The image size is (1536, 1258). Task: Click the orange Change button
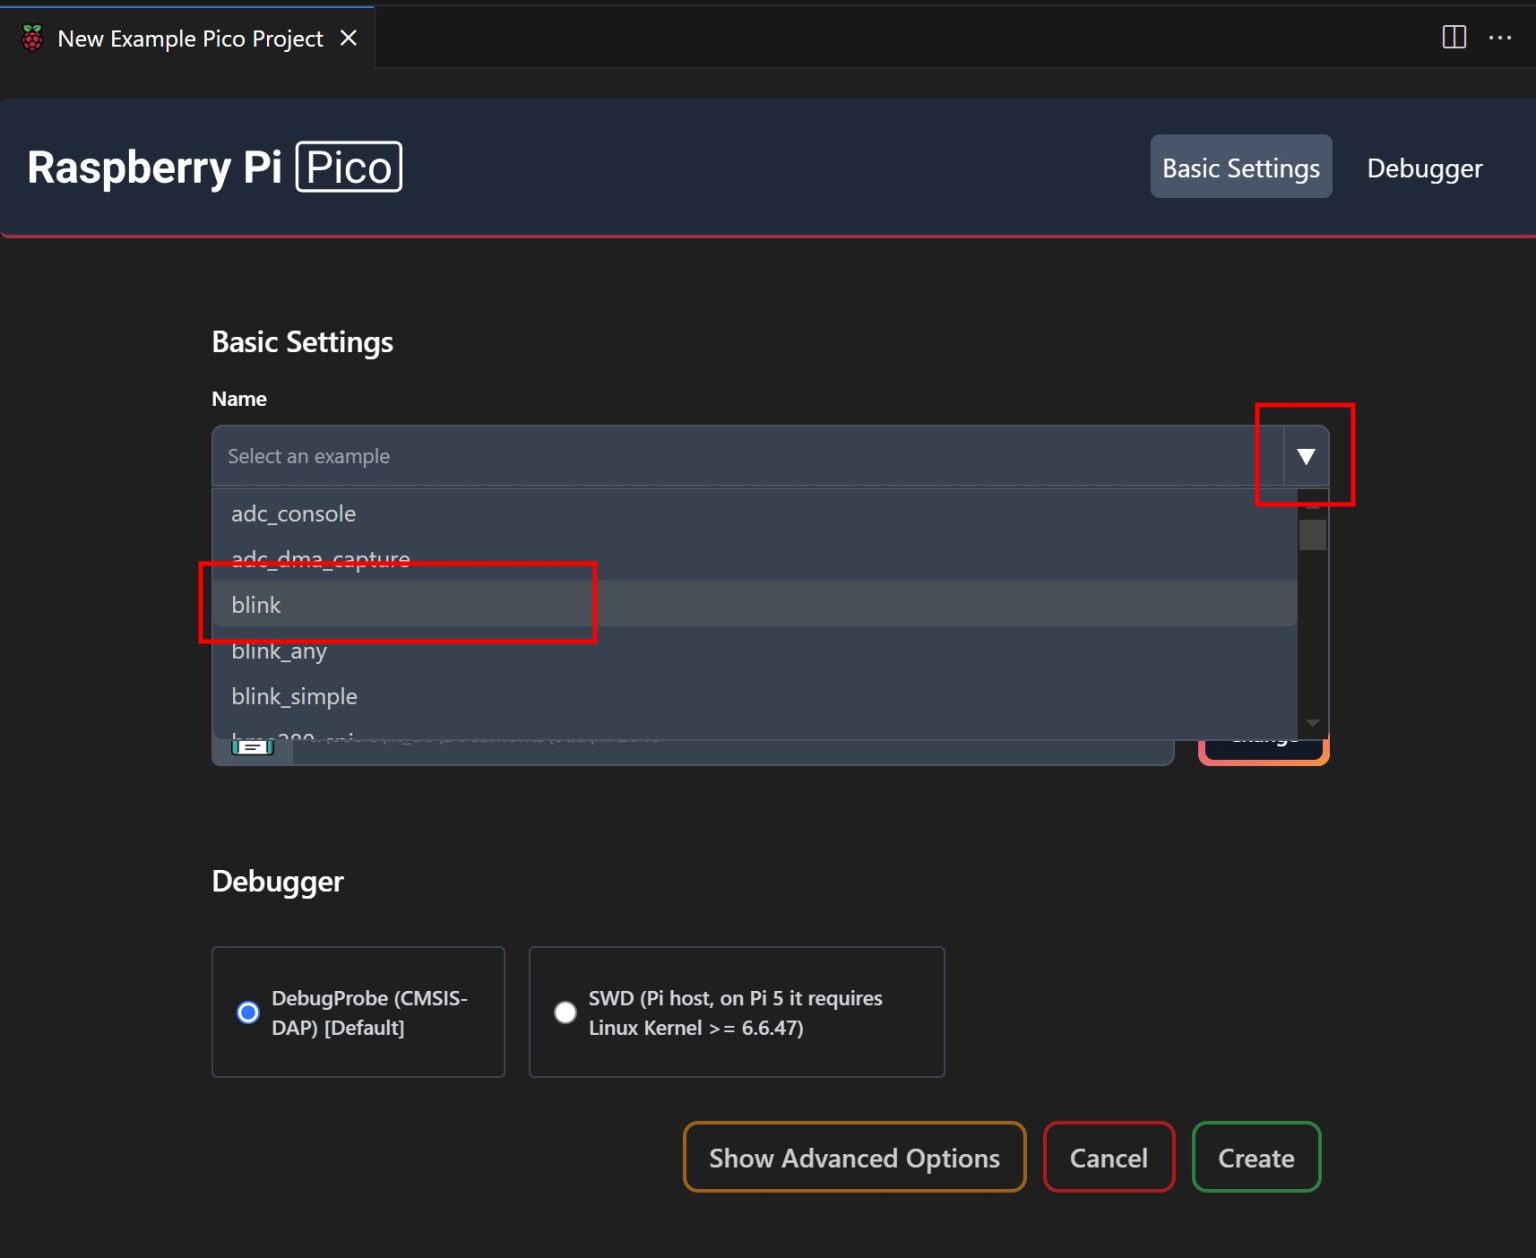point(1264,736)
